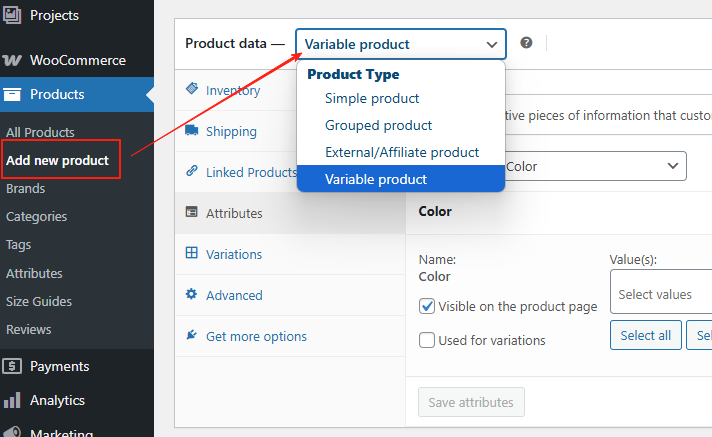The height and width of the screenshot is (437, 712).
Task: Click the Projects pin icon in sidebar
Action: tap(13, 15)
